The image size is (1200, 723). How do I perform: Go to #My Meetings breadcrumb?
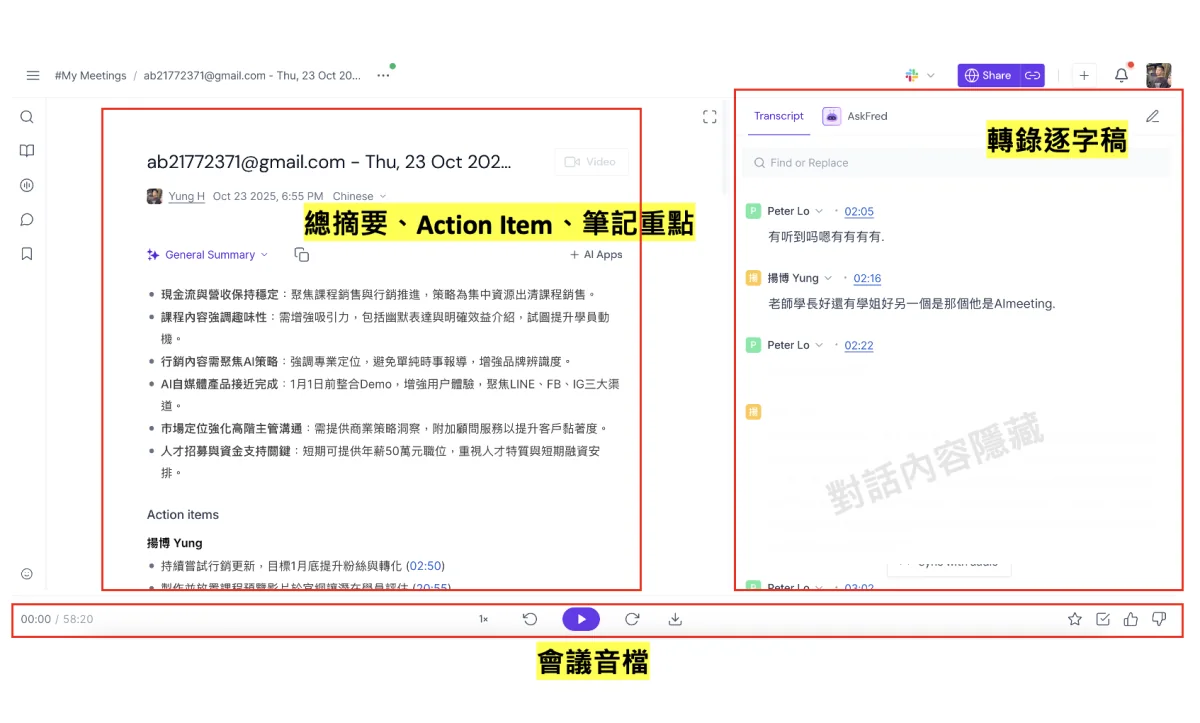[90, 75]
